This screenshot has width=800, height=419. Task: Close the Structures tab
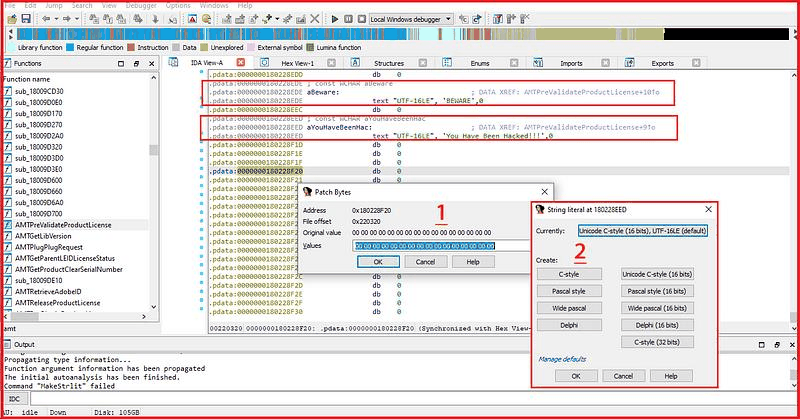[x=422, y=63]
